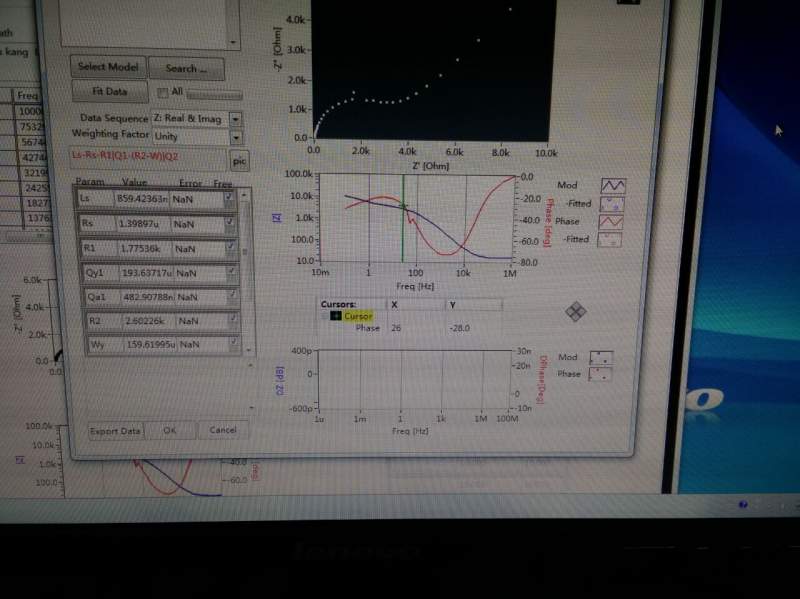Toggle the Free checkbox for Rs
This screenshot has height=599, width=800.
230,222
